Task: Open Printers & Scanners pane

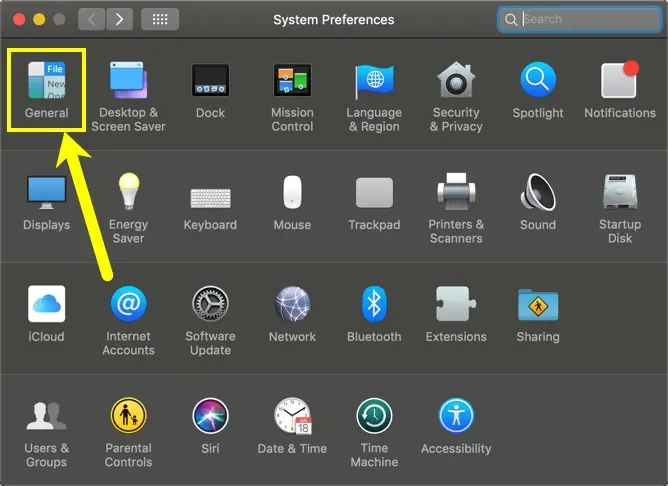Action: click(x=456, y=208)
